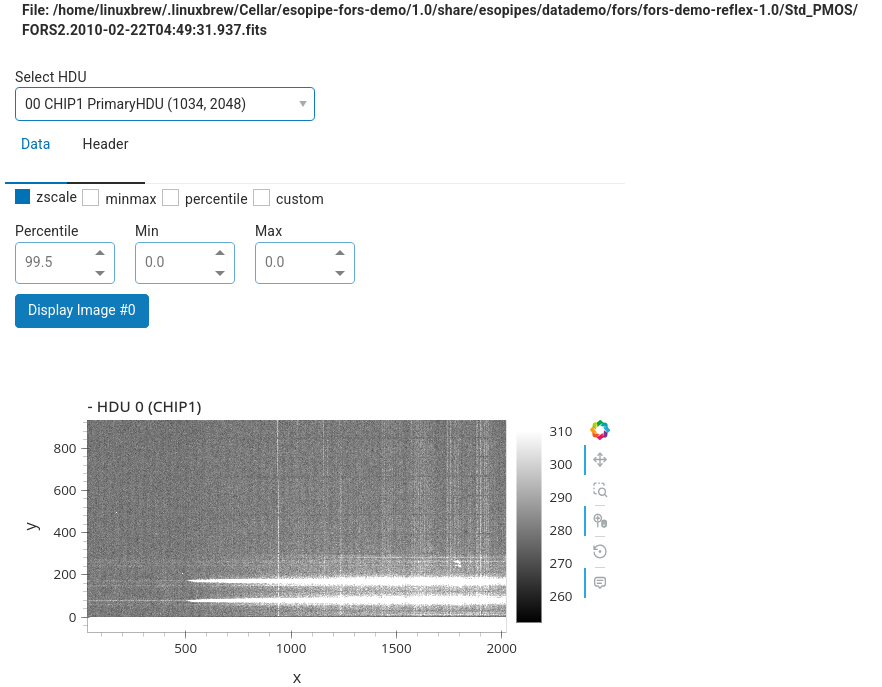Click the file path text at top
Image resolution: width=882 pixels, height=687 pixels.
pyautogui.click(x=439, y=20)
